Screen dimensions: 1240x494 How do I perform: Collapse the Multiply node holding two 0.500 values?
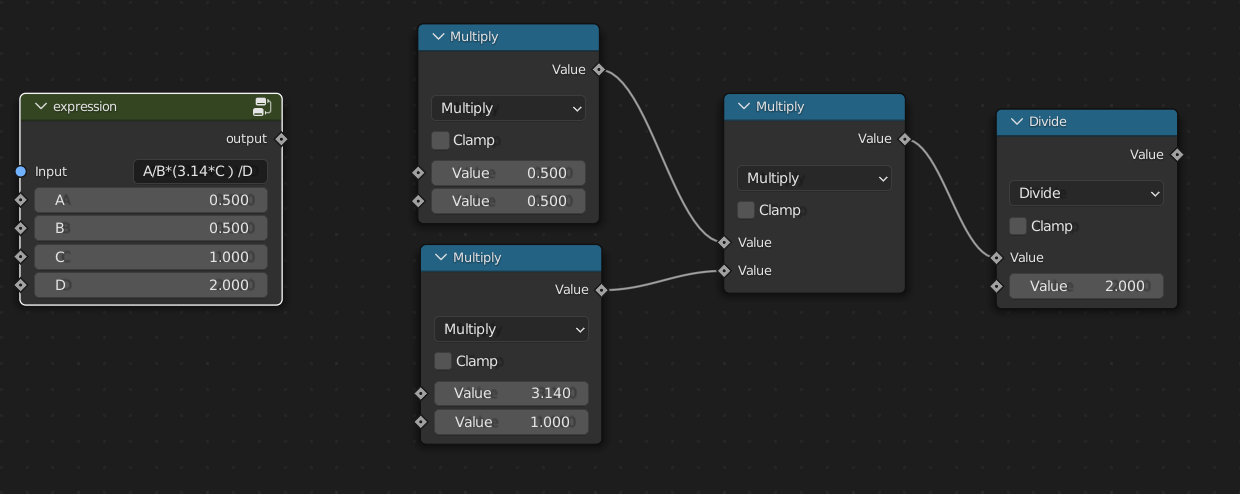point(438,37)
